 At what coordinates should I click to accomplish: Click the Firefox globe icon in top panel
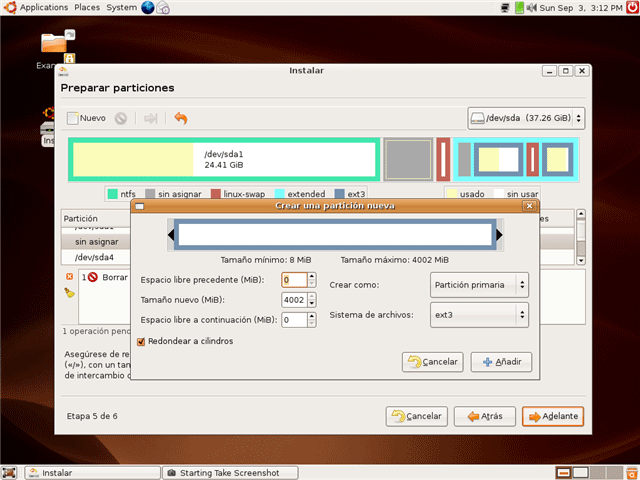coord(149,8)
